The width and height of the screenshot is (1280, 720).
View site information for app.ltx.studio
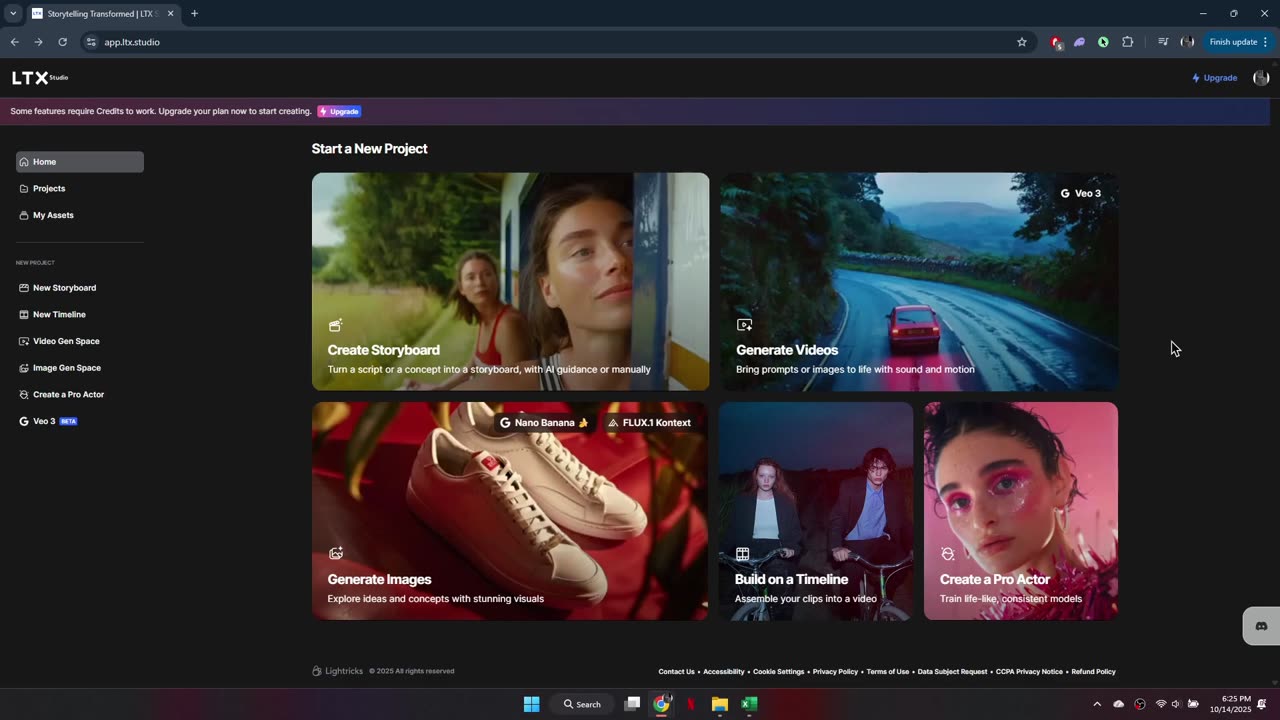click(x=91, y=42)
